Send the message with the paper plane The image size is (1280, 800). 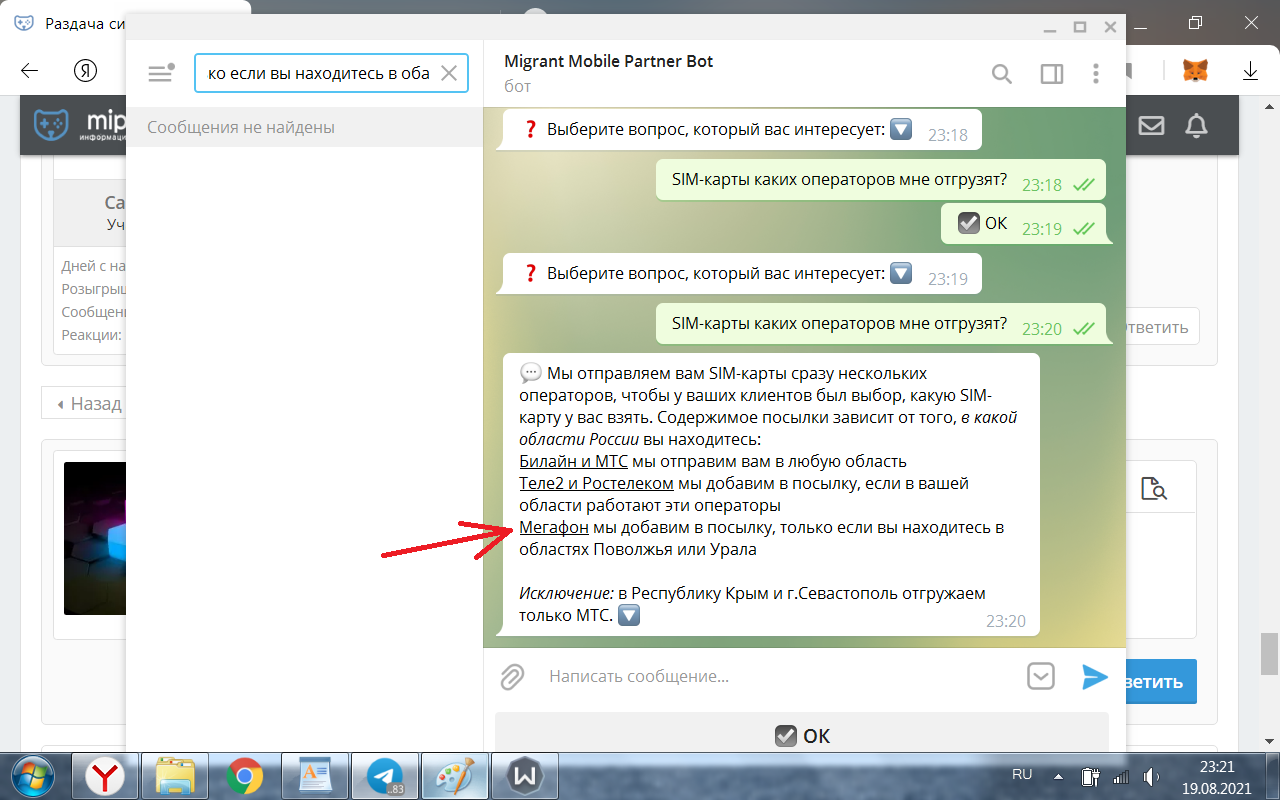pos(1095,677)
